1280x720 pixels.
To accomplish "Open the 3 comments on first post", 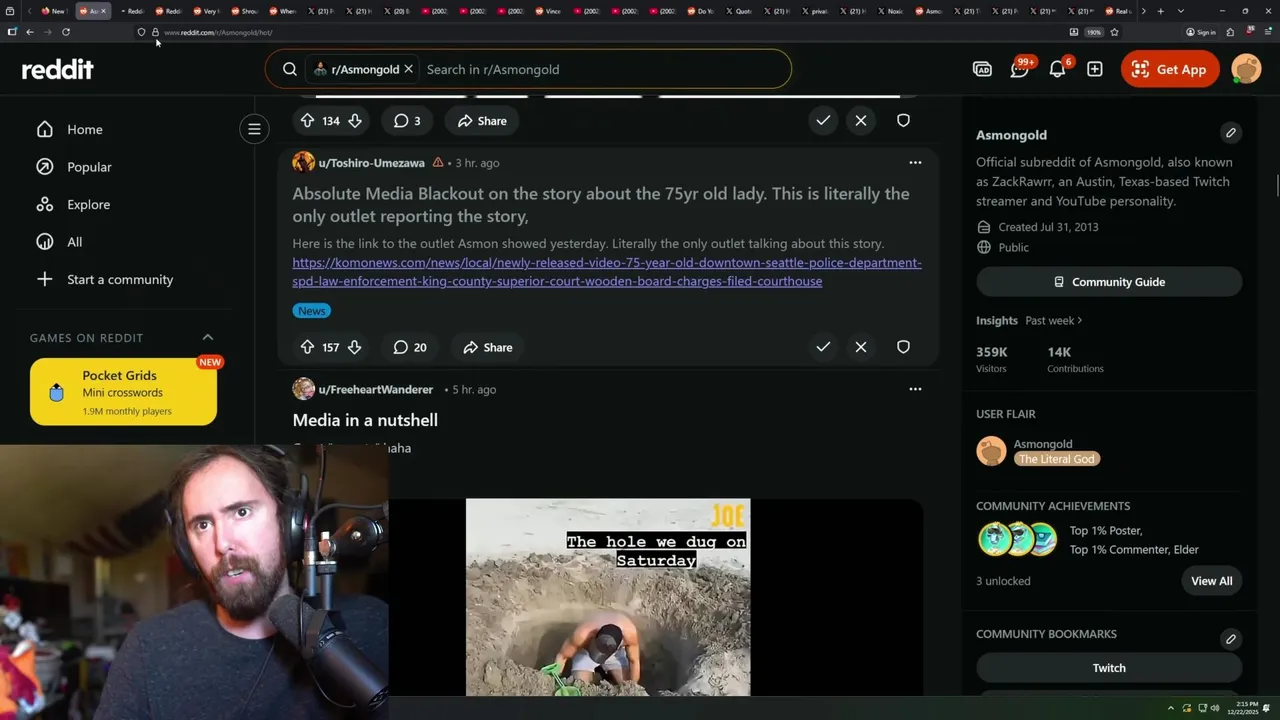I will 407,120.
